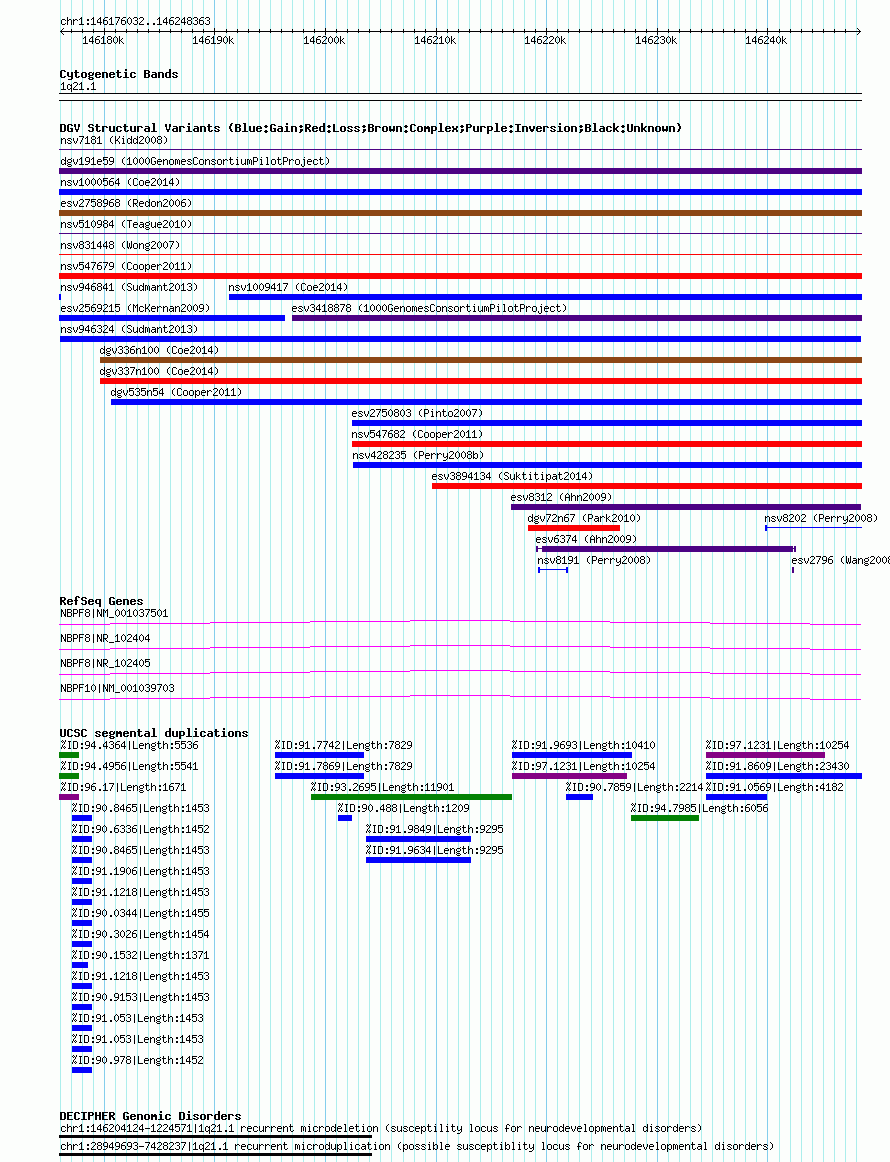890x1162 pixels.
Task: Click the purple bar under esv6374
Action: pyautogui.click(x=666, y=549)
